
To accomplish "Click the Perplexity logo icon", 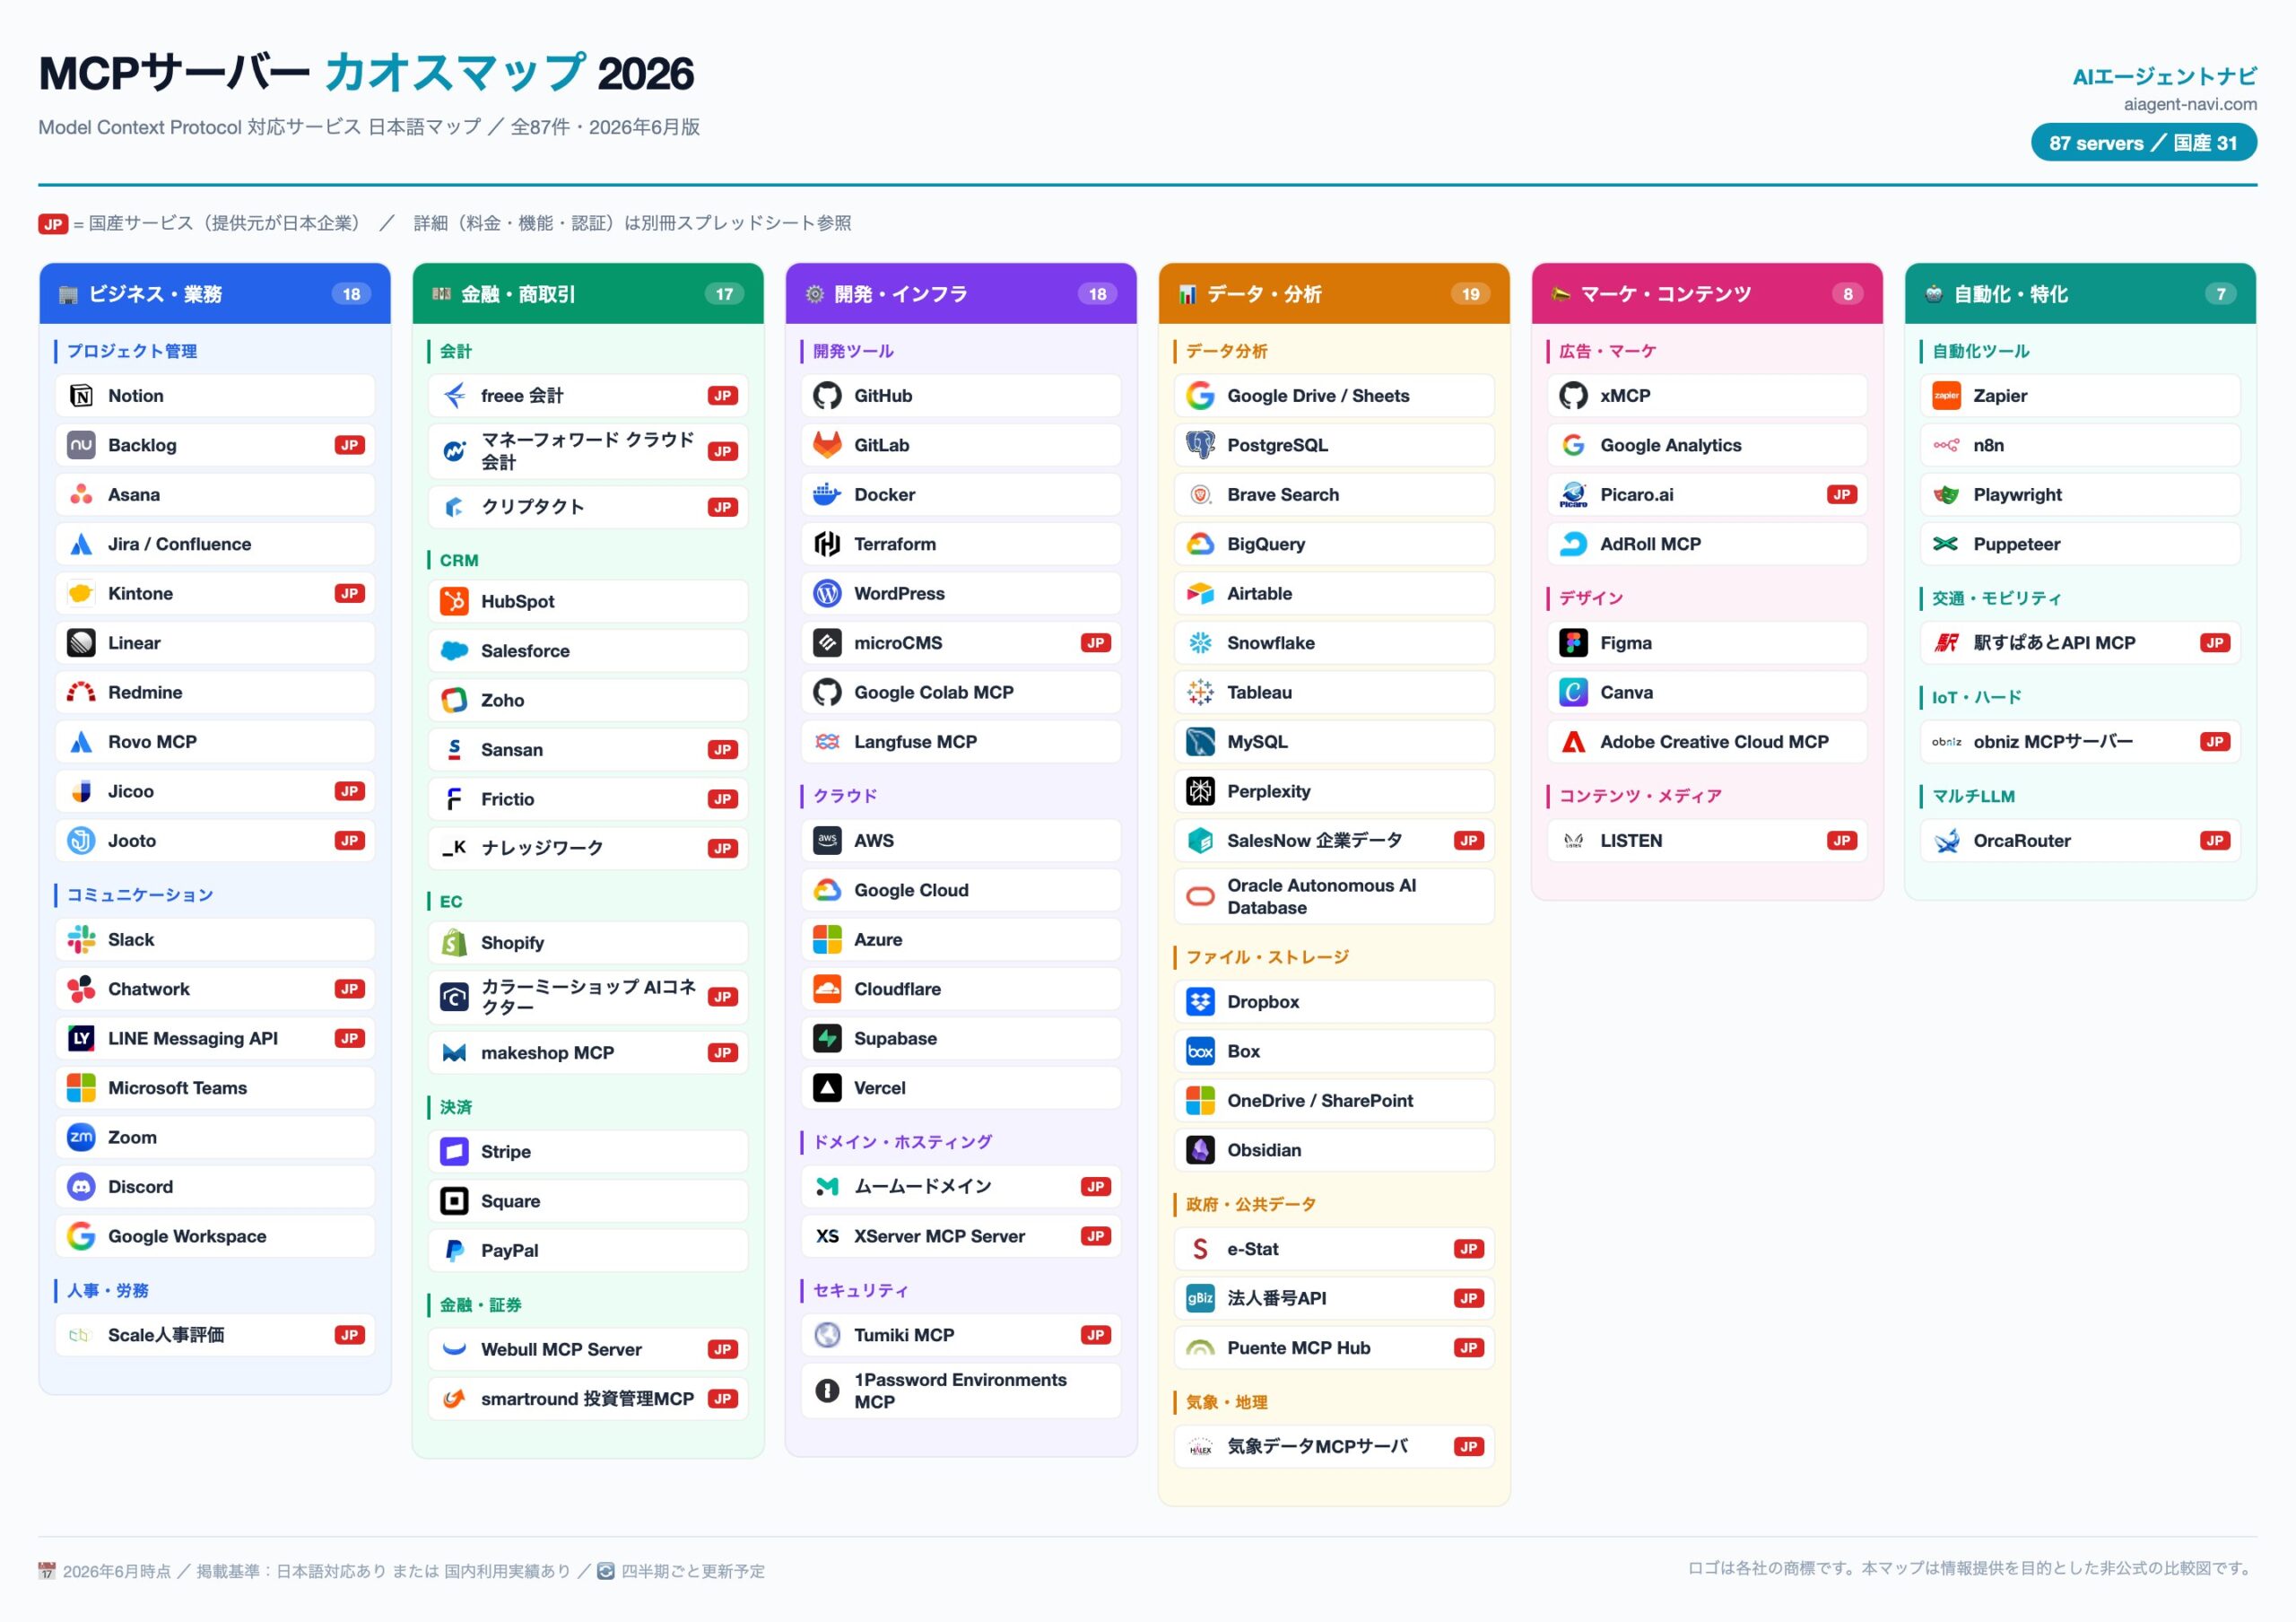I will 1200,791.
